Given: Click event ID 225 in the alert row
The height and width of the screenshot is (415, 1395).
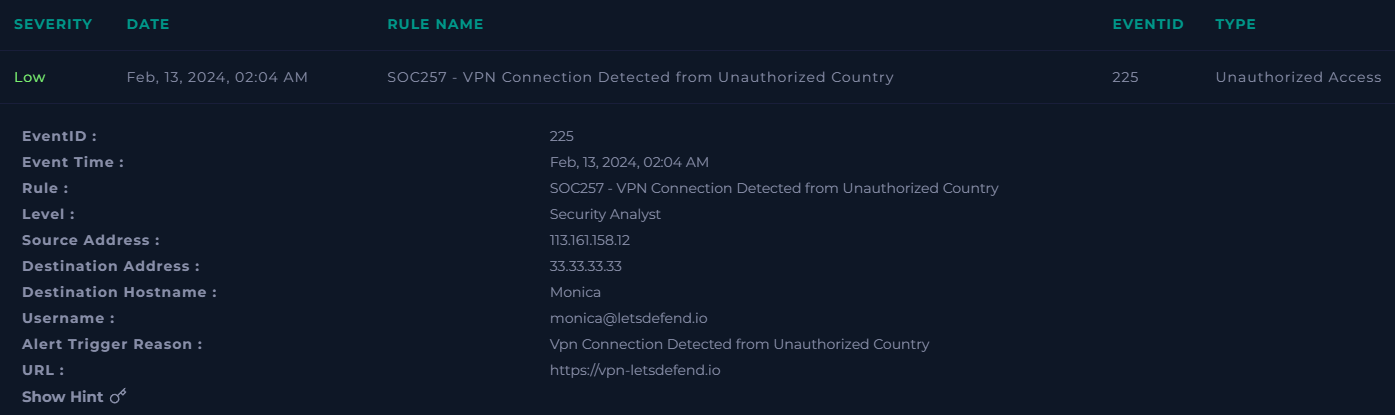Looking at the screenshot, I should coord(1125,77).
